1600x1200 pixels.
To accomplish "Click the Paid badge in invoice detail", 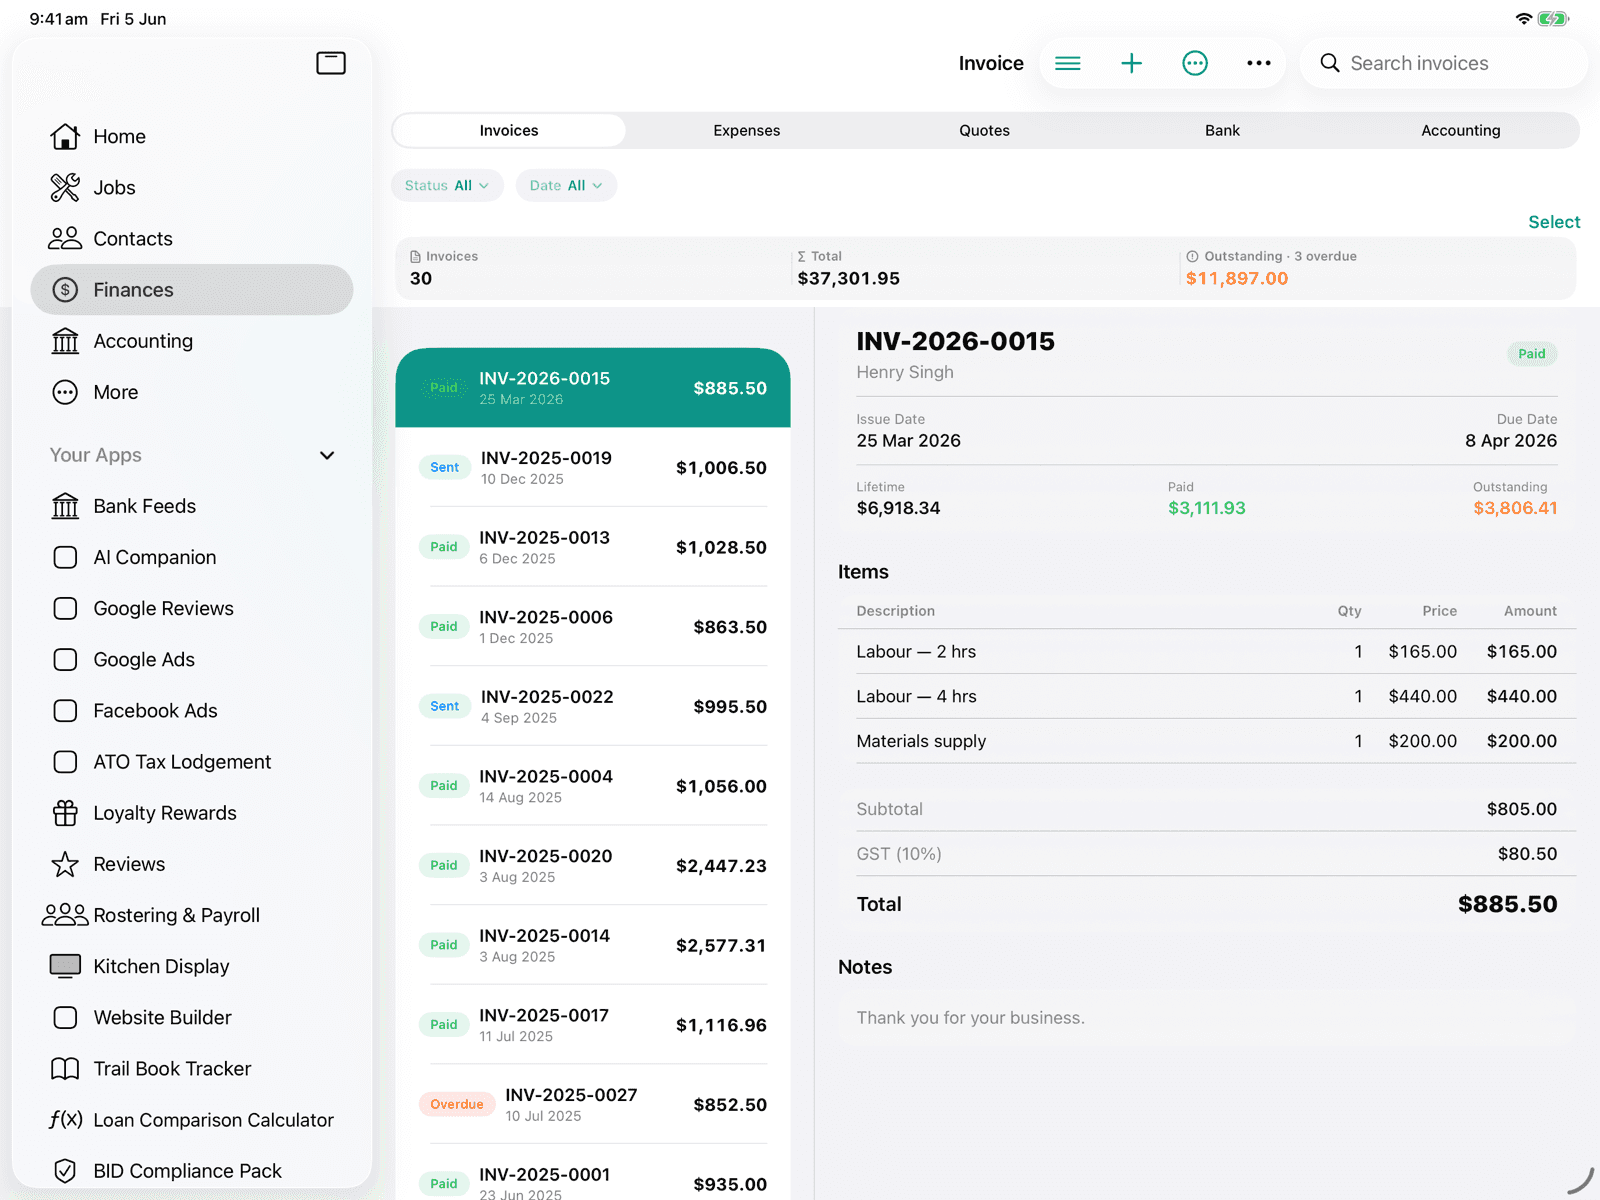I will (1532, 354).
